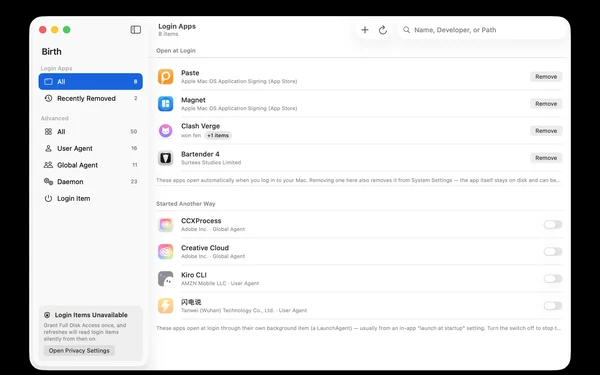Select the Bartender 4 name text

200,154
